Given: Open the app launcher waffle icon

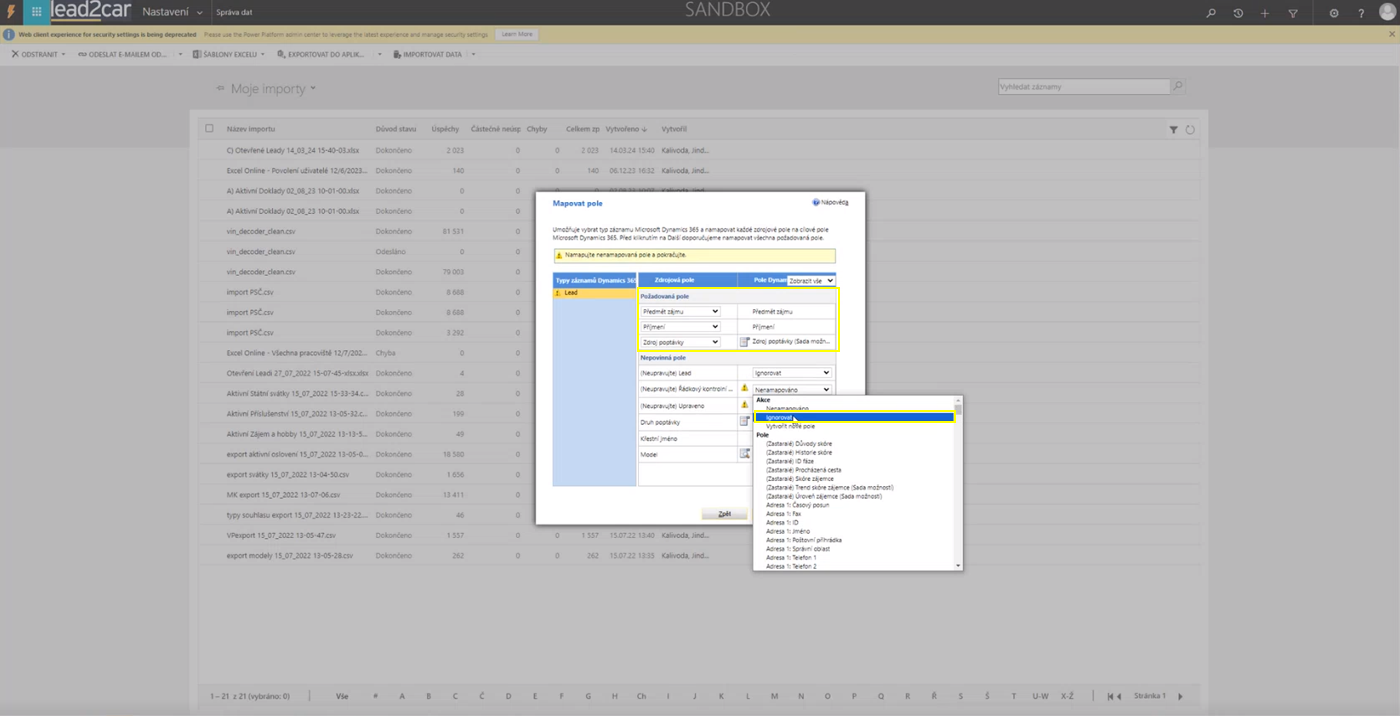Looking at the screenshot, I should click(36, 12).
